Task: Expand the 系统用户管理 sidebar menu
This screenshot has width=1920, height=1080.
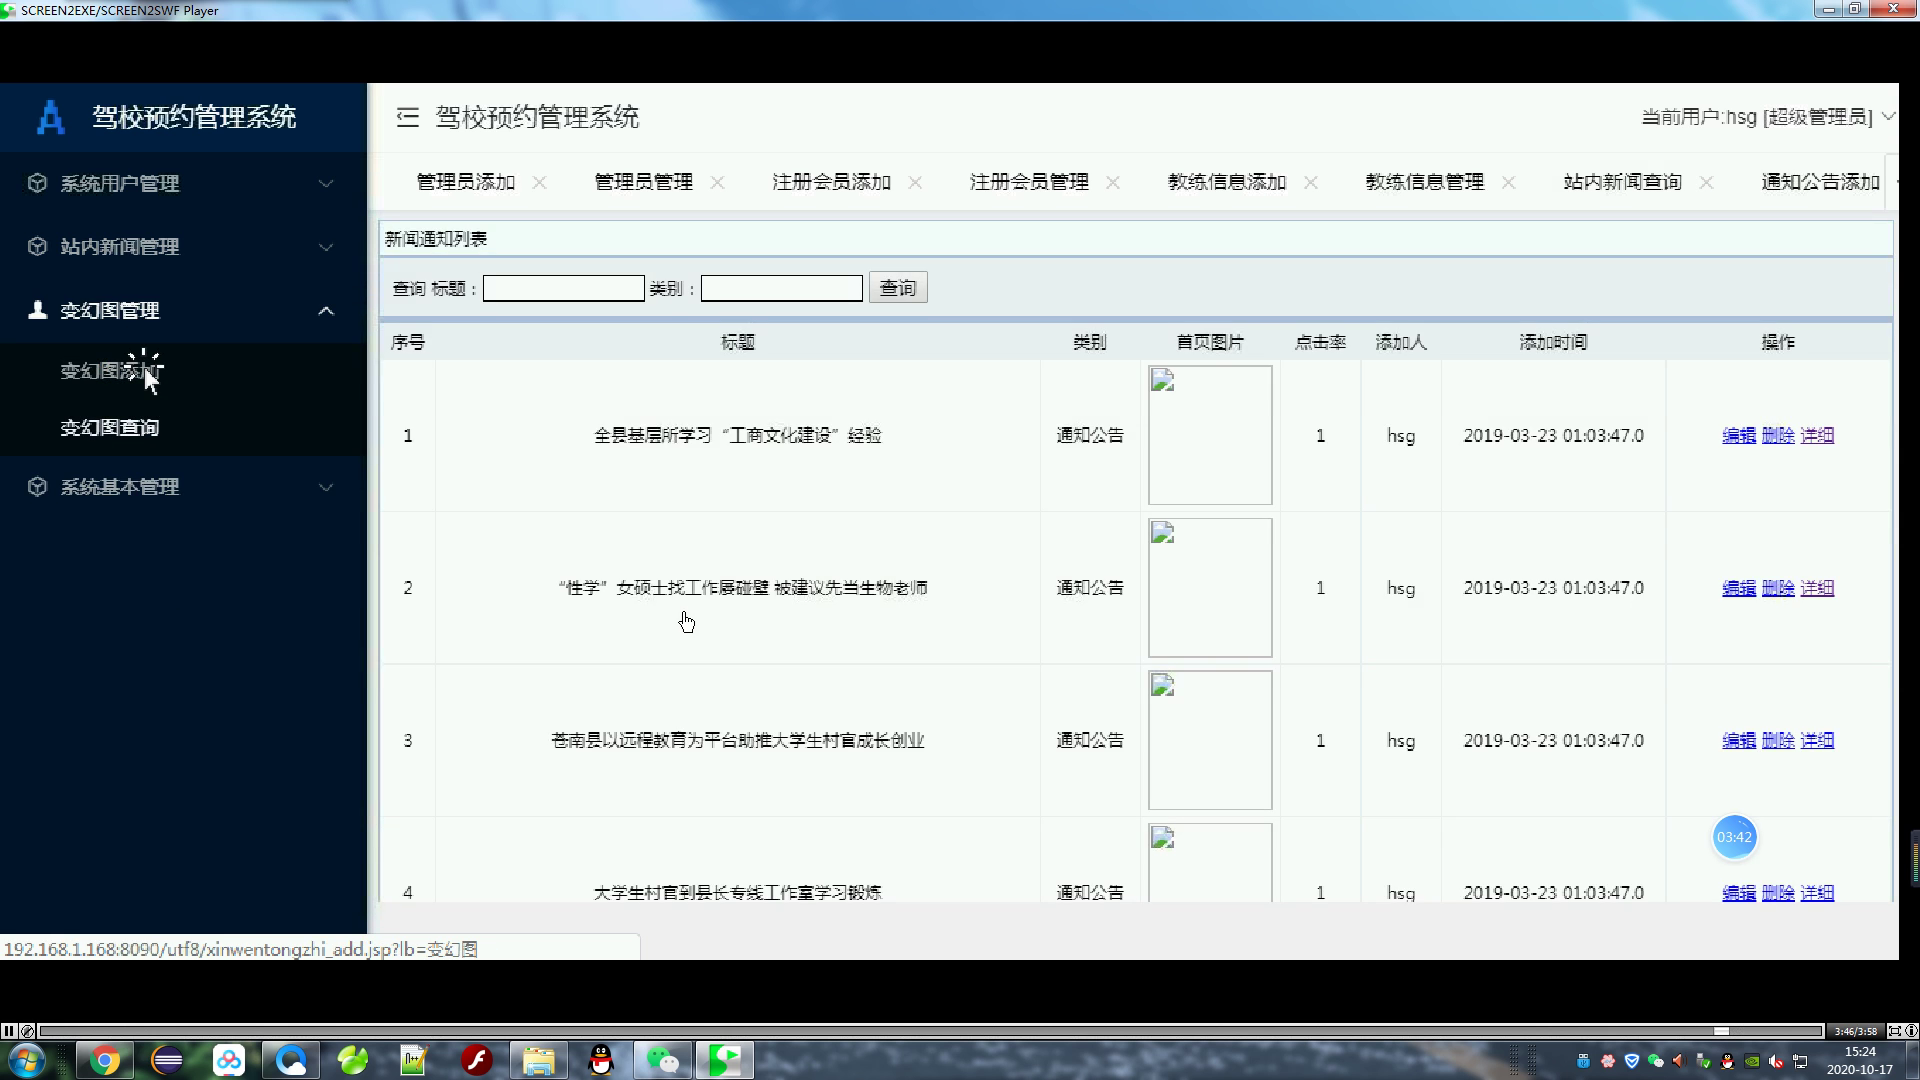Action: click(183, 183)
